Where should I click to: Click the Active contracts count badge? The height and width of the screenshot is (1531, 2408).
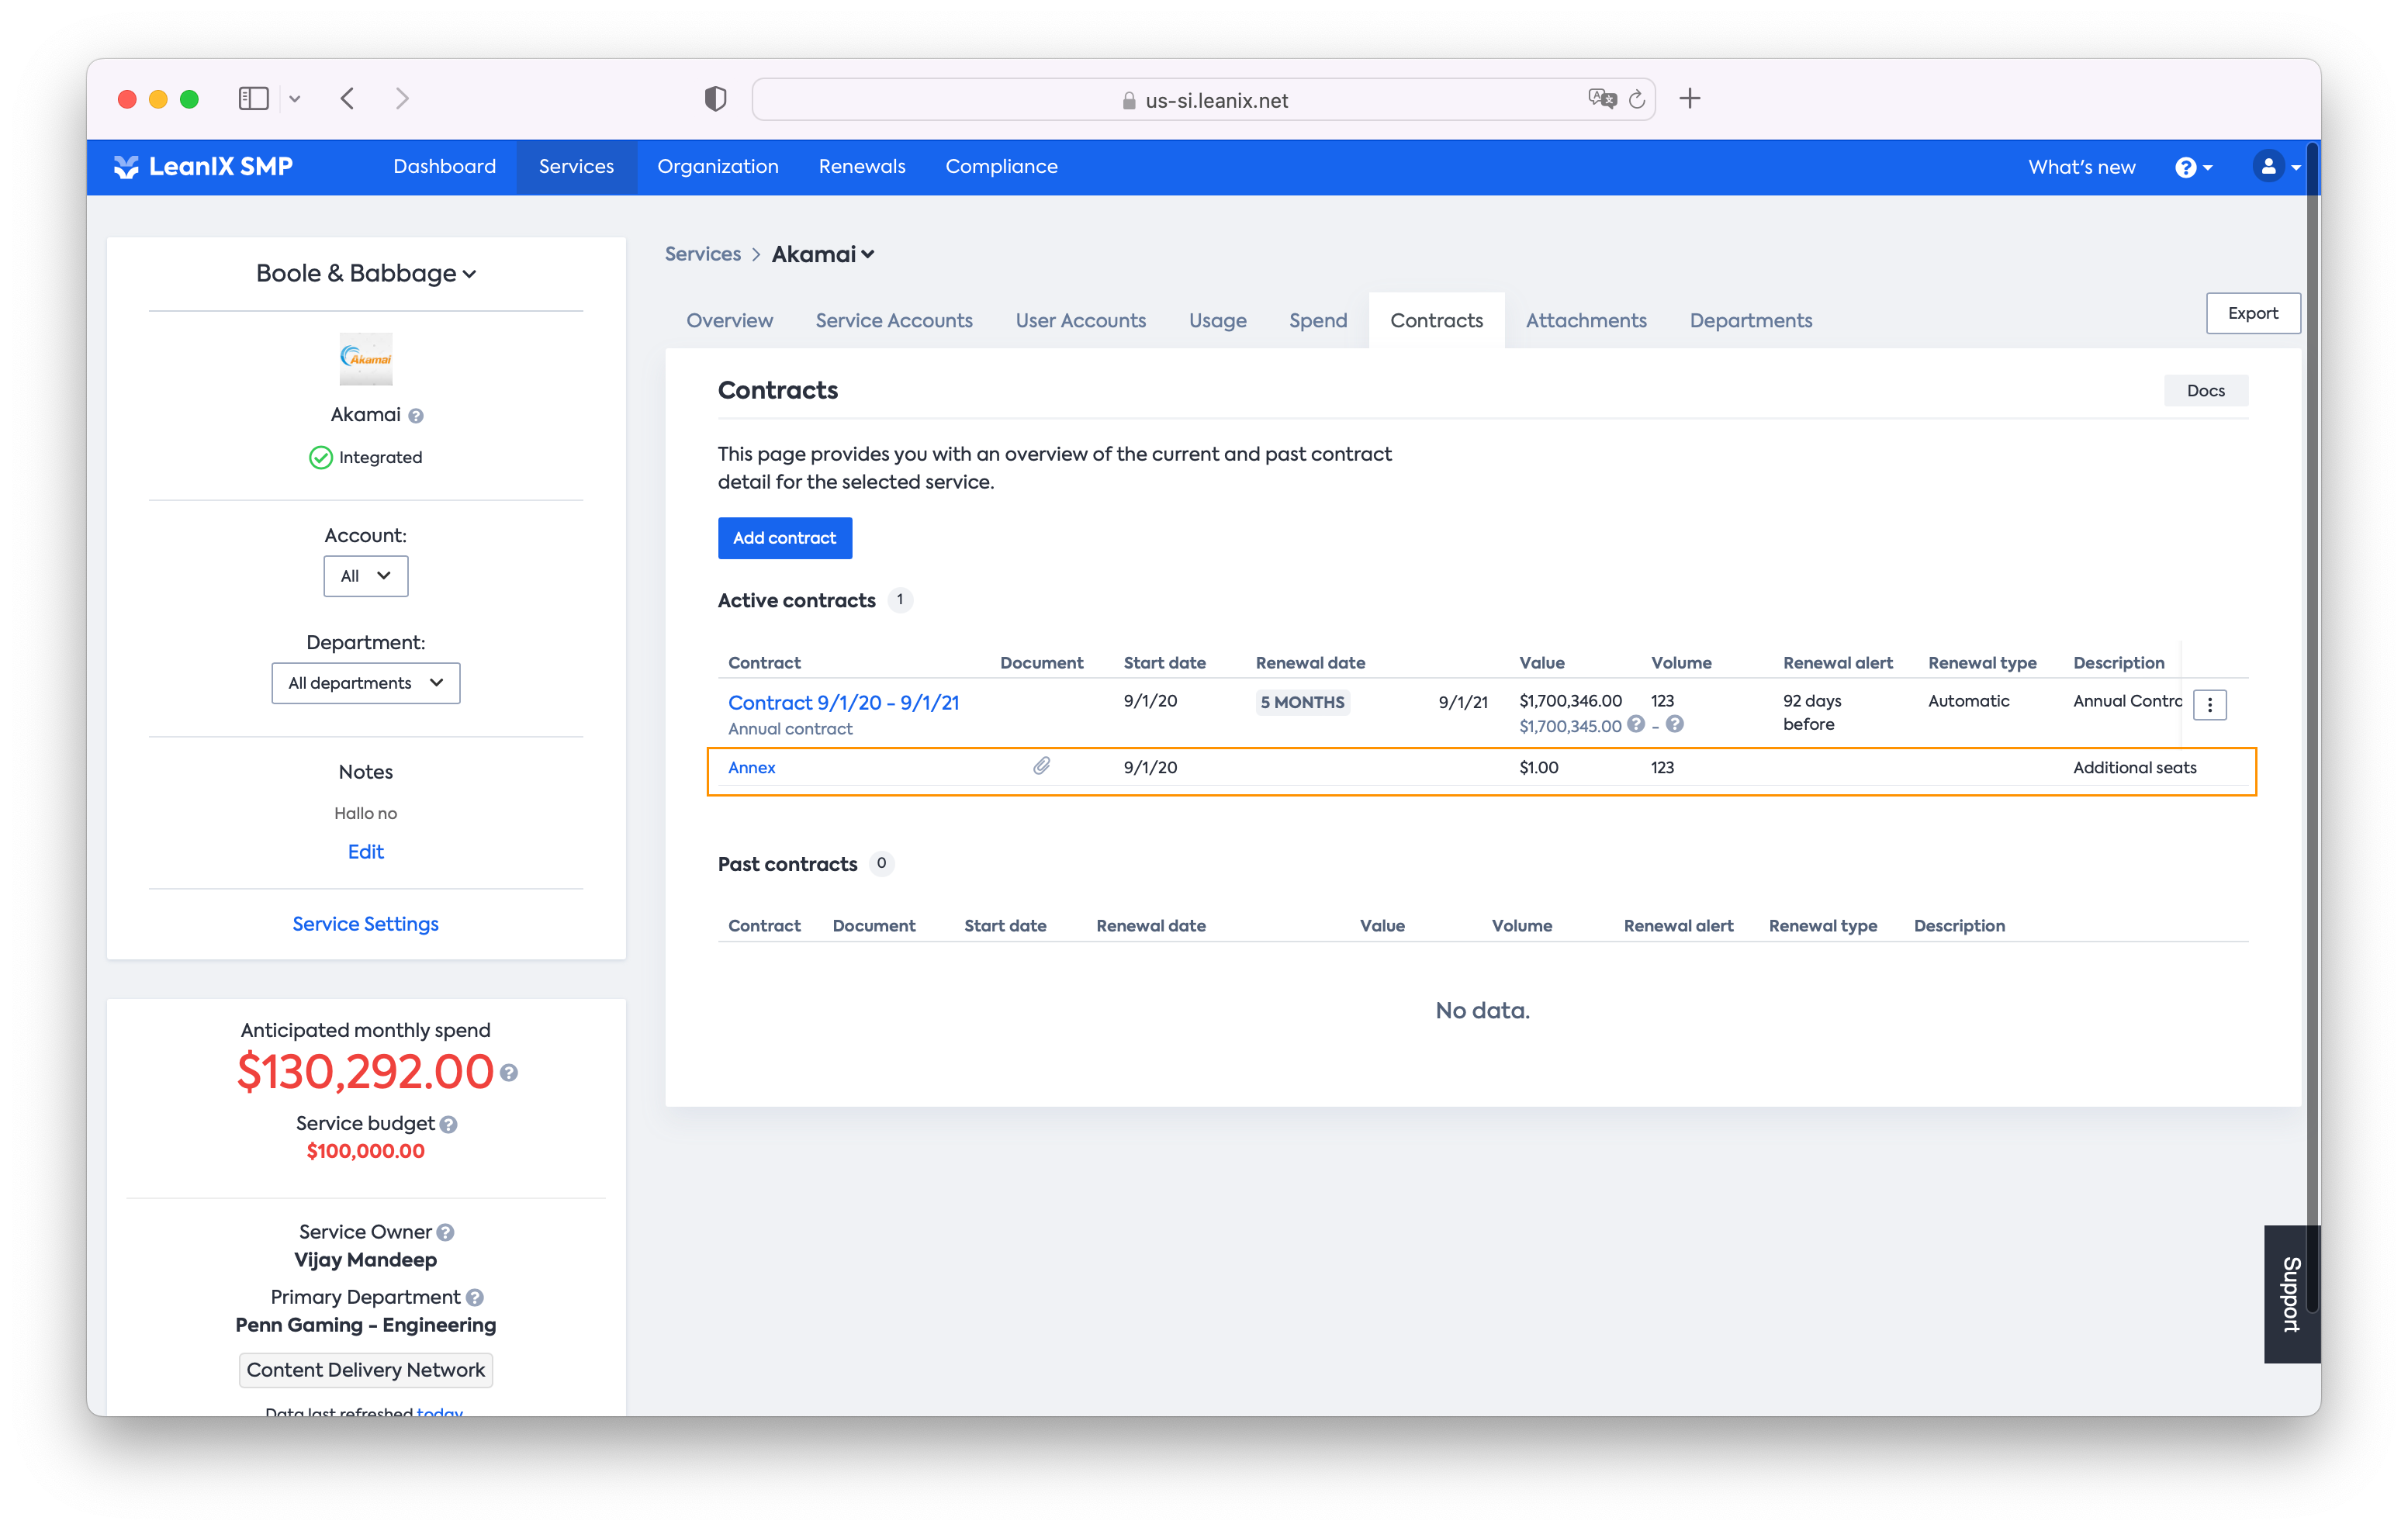(x=900, y=599)
